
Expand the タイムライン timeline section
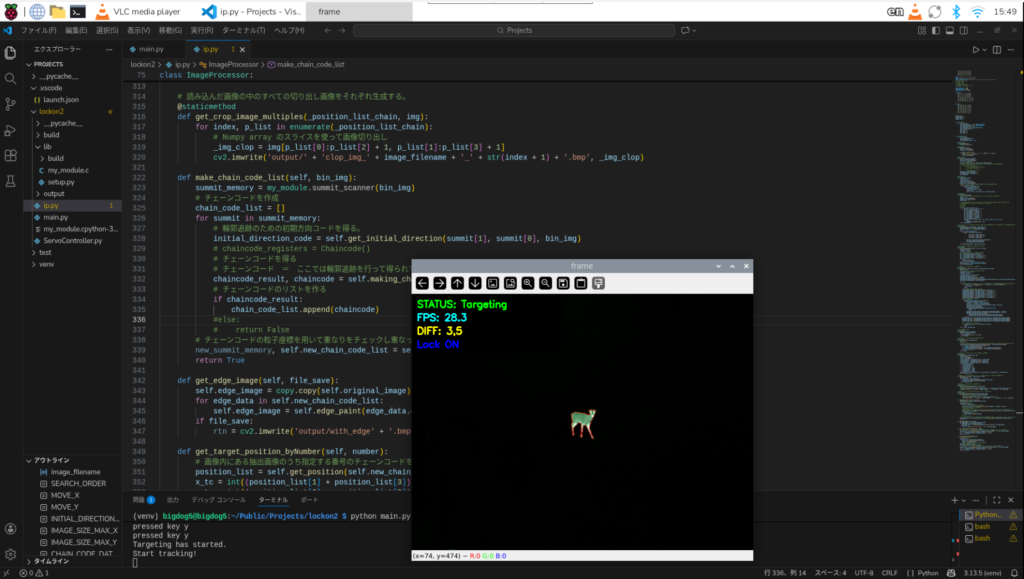tap(52, 561)
